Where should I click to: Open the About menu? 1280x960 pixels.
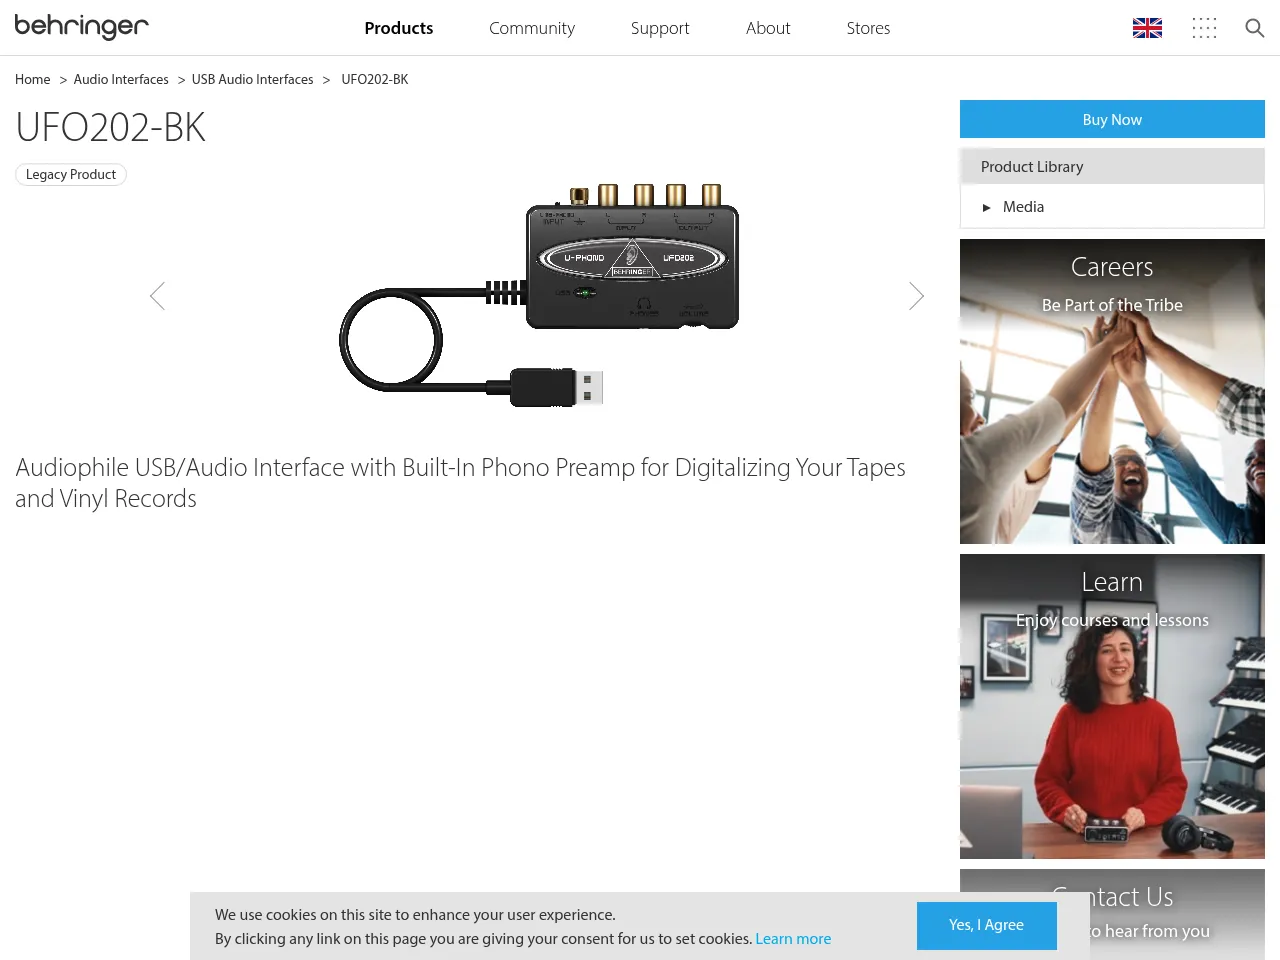coord(768,28)
